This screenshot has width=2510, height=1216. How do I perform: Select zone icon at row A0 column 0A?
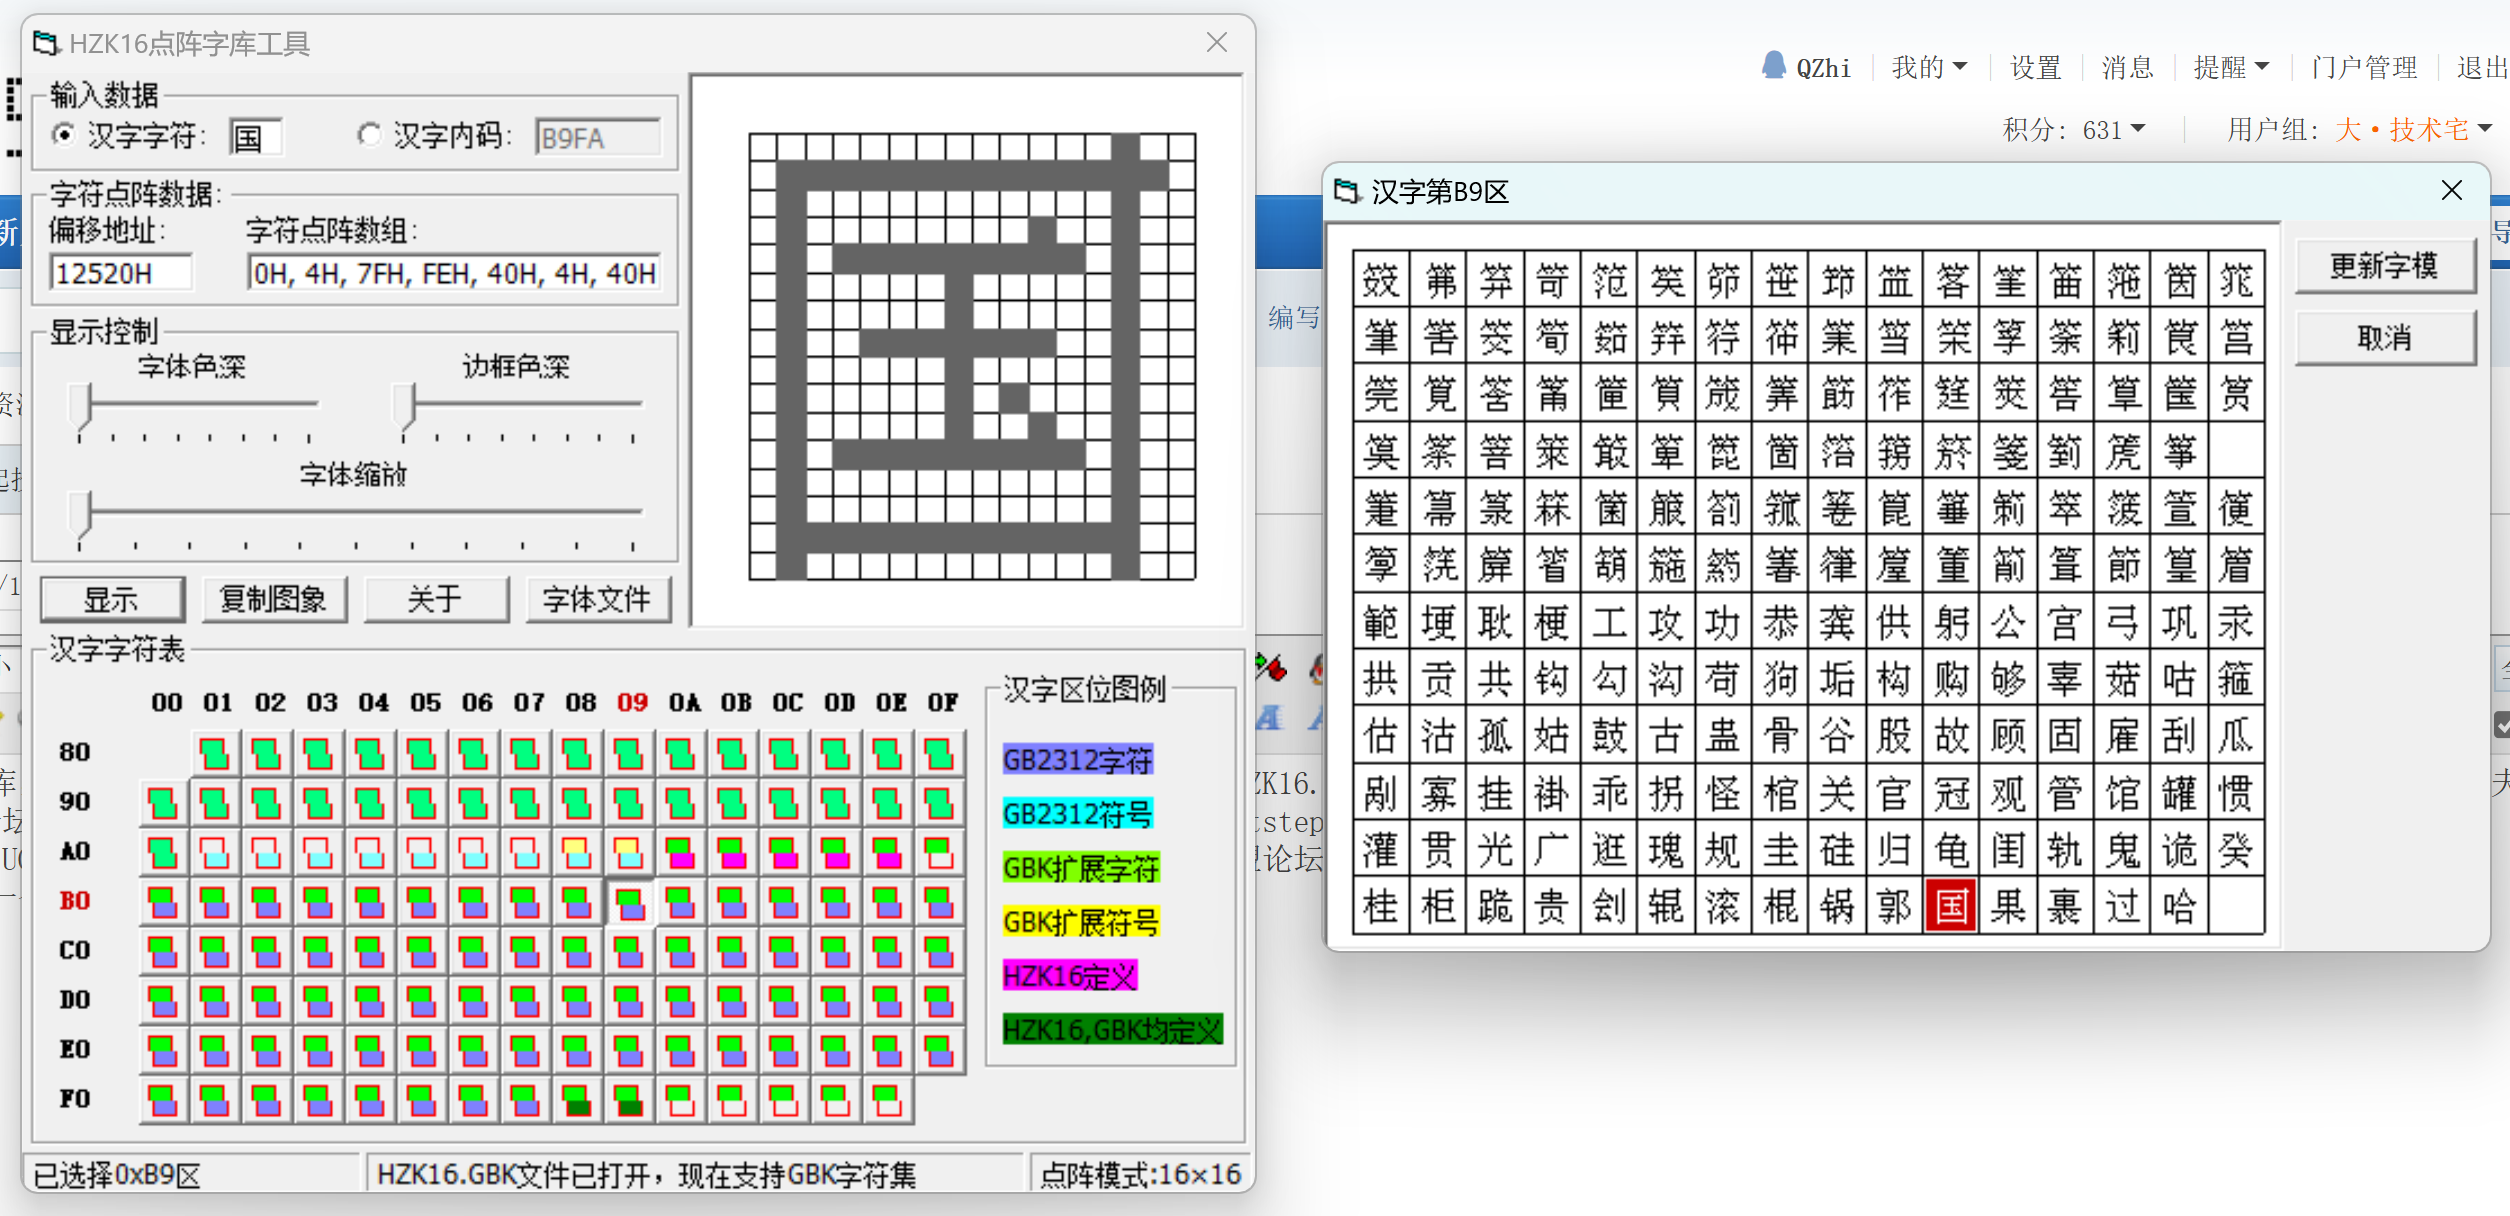click(681, 853)
